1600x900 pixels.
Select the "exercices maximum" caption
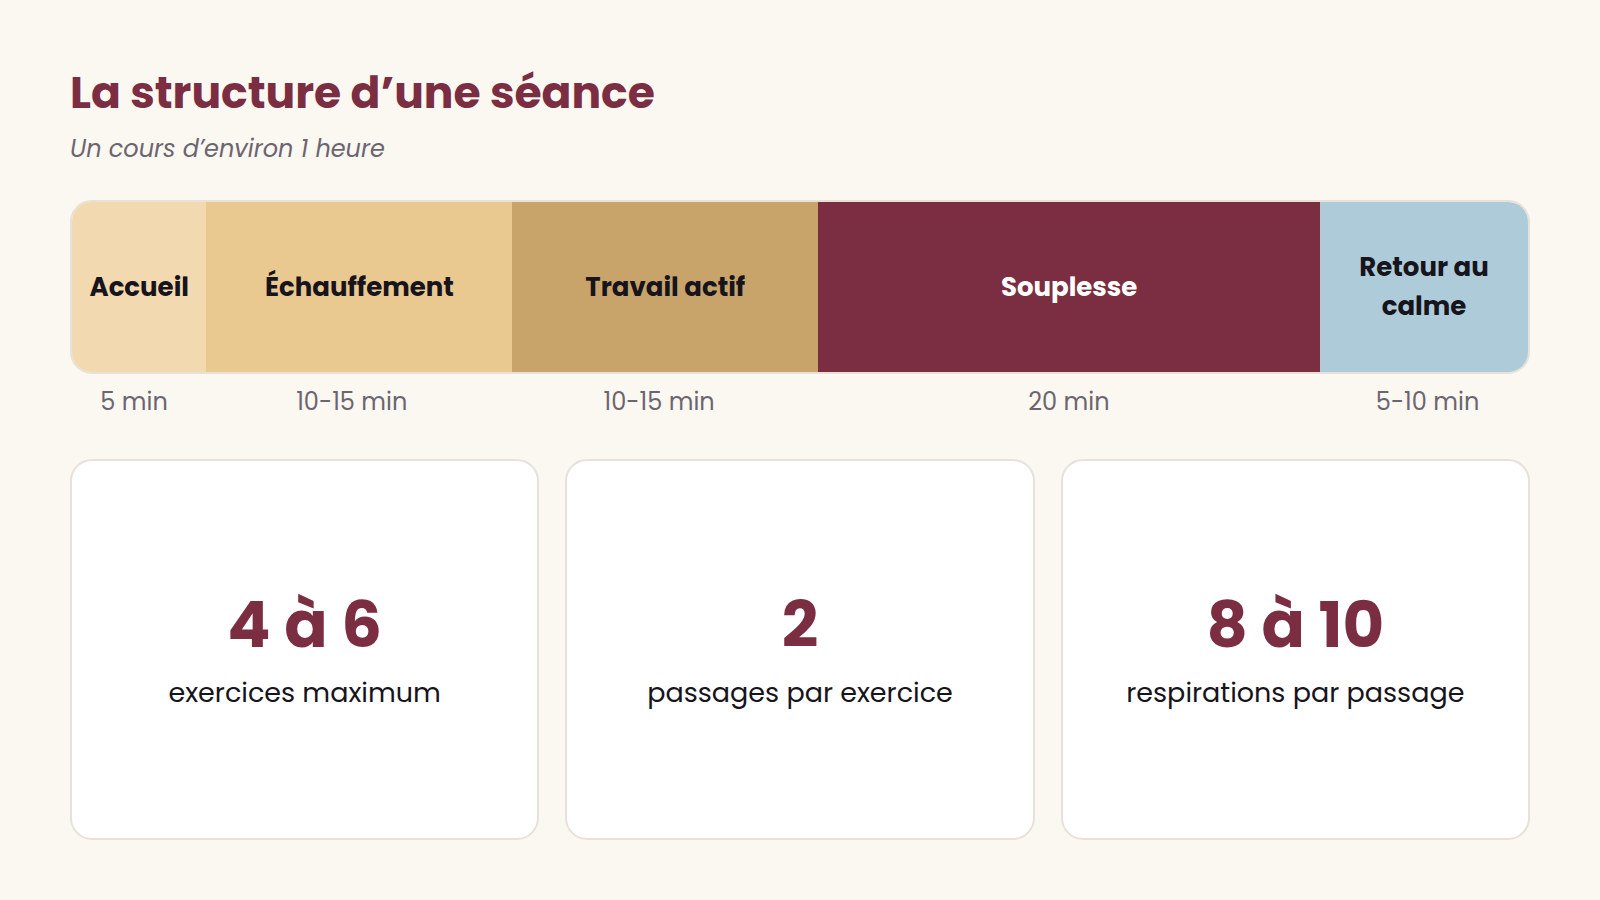tap(304, 692)
